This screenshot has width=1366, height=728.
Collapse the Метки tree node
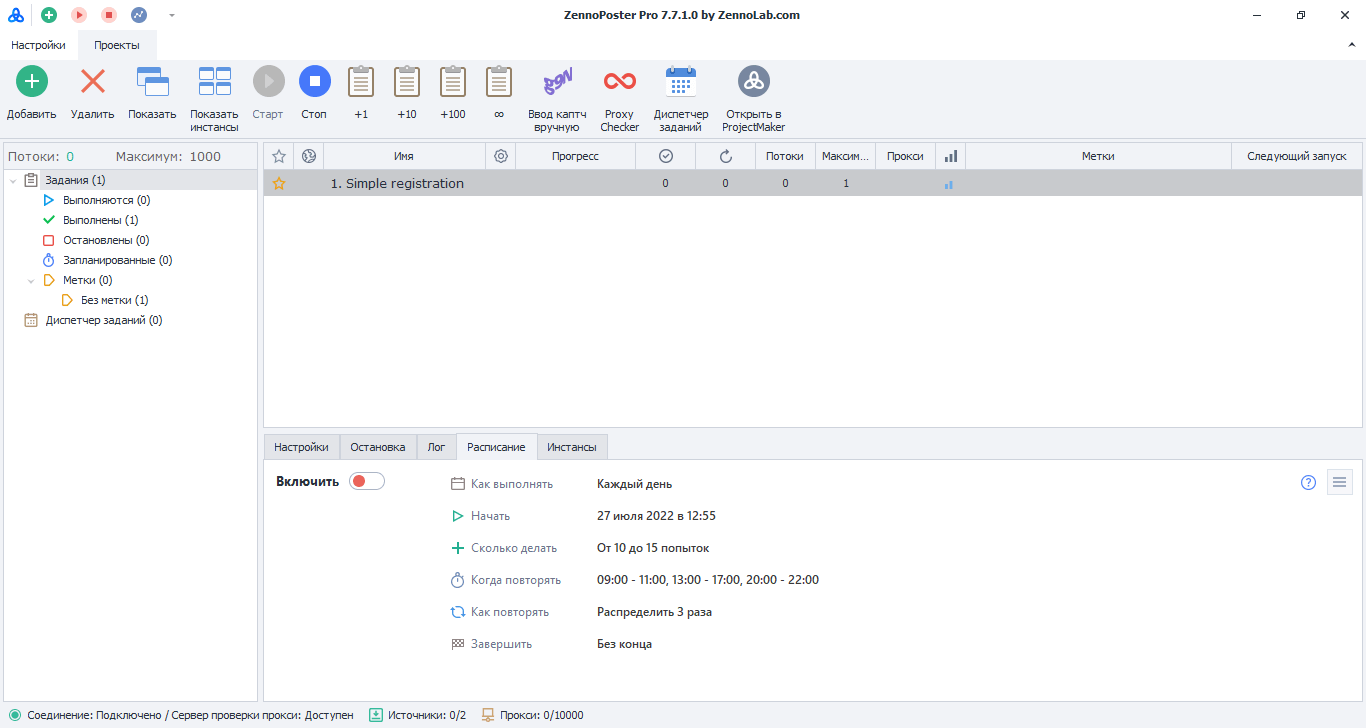tap(31, 281)
